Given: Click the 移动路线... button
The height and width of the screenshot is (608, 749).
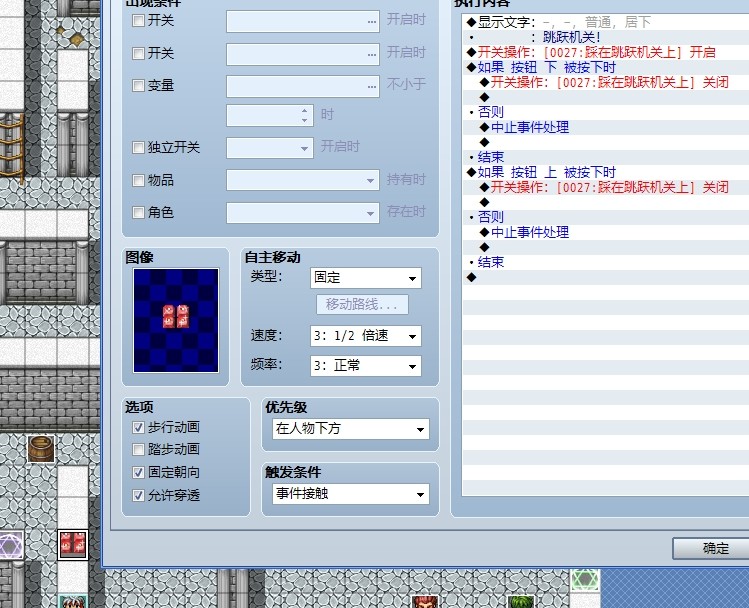Looking at the screenshot, I should (x=362, y=304).
